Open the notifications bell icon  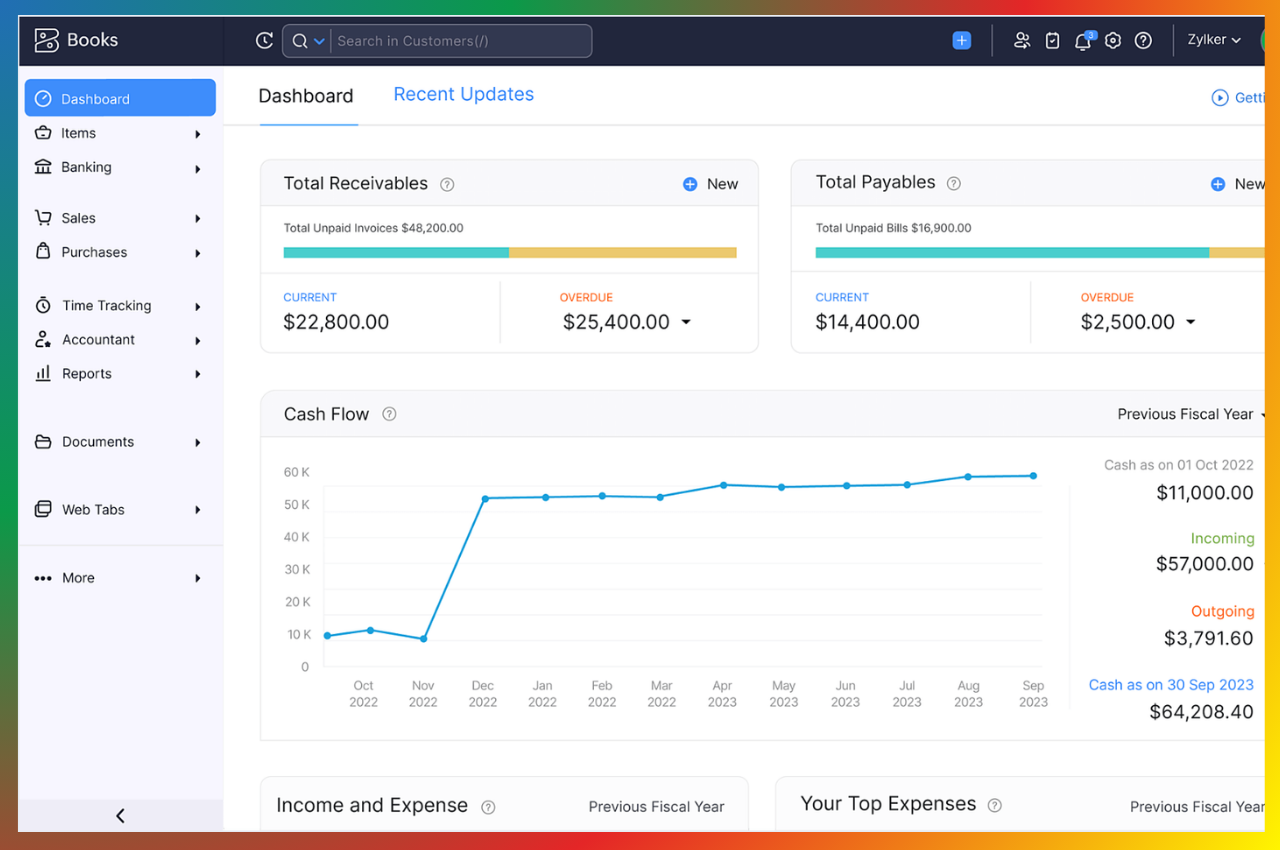(1082, 41)
